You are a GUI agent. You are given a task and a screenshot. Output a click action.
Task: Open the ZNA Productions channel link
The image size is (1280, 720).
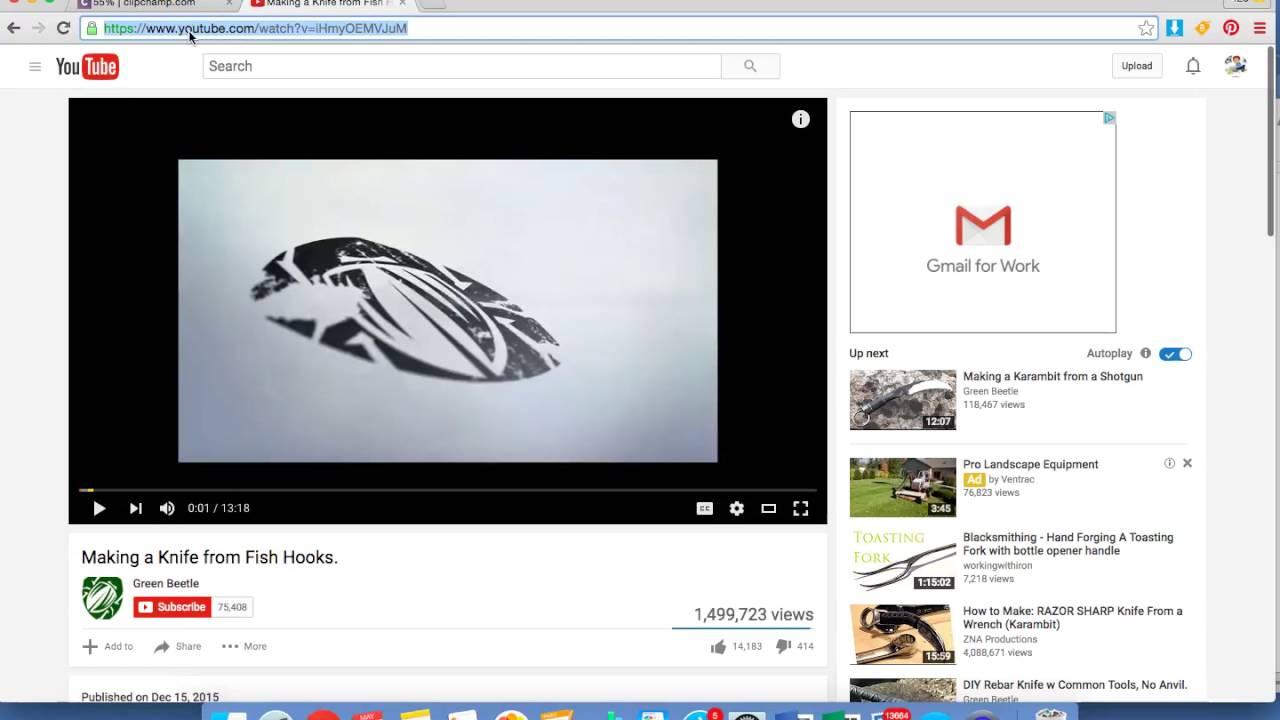[x=1000, y=639]
